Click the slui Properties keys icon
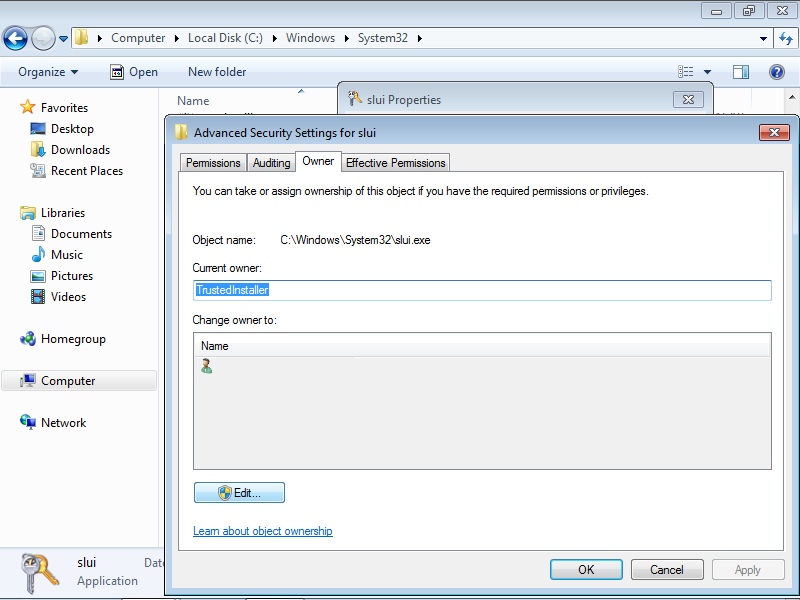The height and width of the screenshot is (600, 800). (355, 98)
